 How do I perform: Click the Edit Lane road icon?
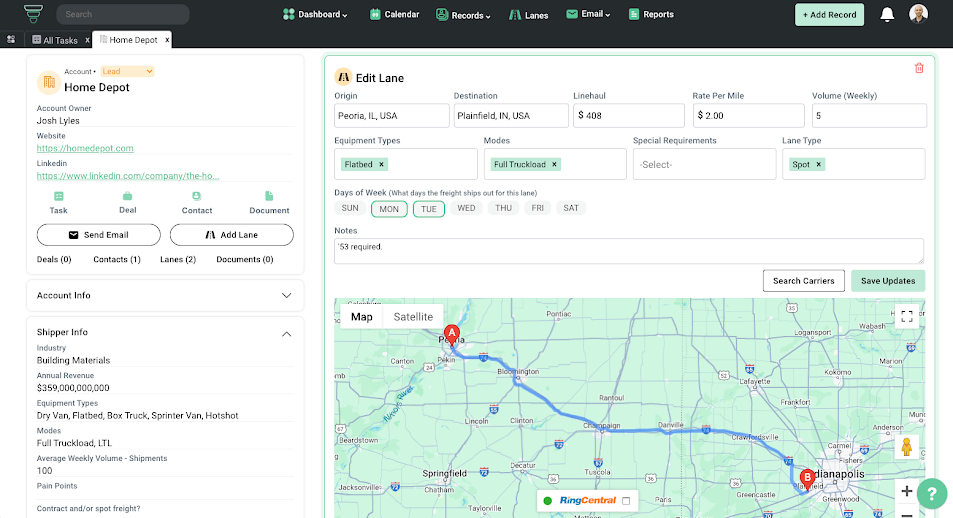(x=343, y=77)
